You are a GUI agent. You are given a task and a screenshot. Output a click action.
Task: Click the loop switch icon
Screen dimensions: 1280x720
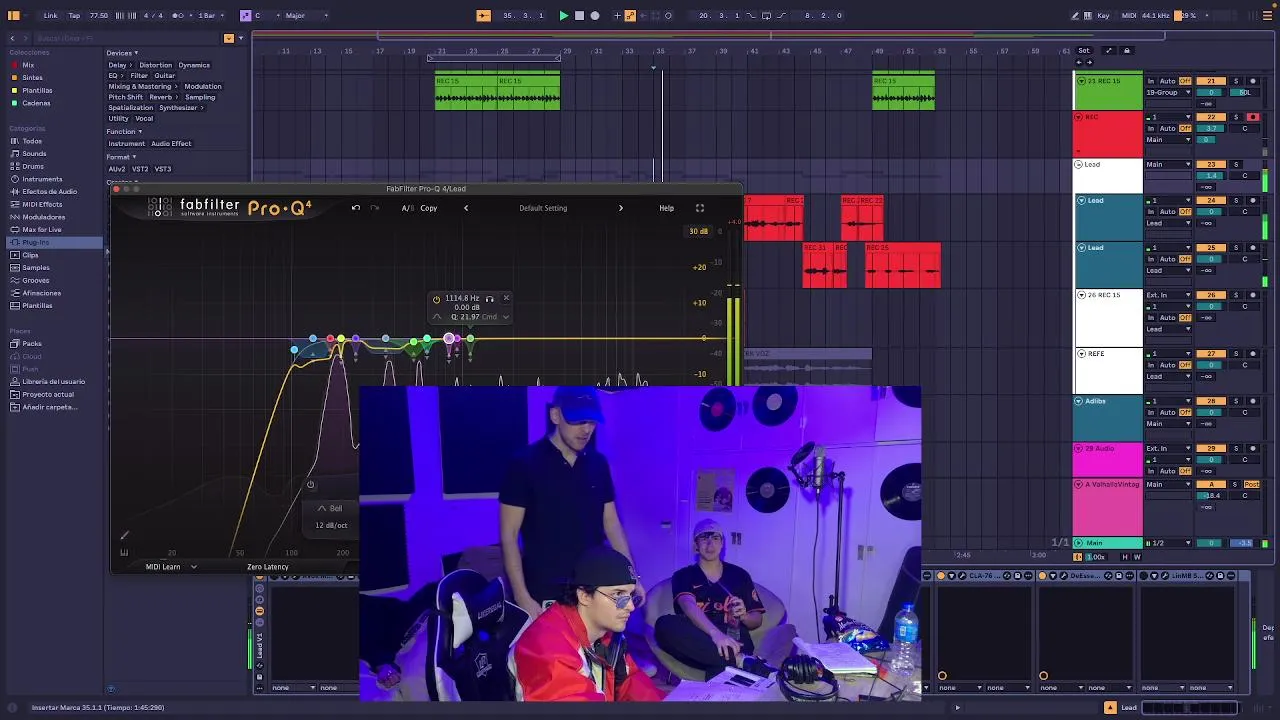pyautogui.click(x=766, y=15)
